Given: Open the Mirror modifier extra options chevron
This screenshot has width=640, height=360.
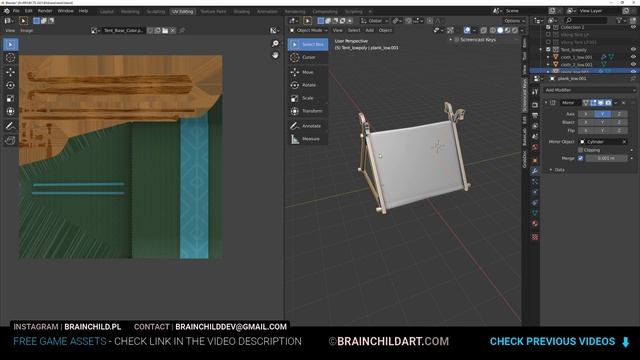Looking at the screenshot, I should click(616, 103).
